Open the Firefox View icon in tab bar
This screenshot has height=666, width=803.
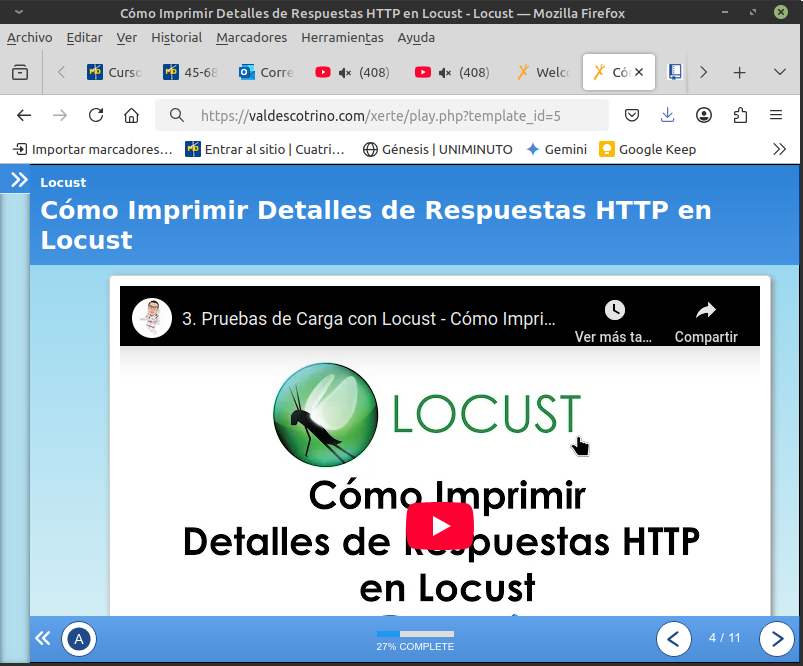[20, 72]
